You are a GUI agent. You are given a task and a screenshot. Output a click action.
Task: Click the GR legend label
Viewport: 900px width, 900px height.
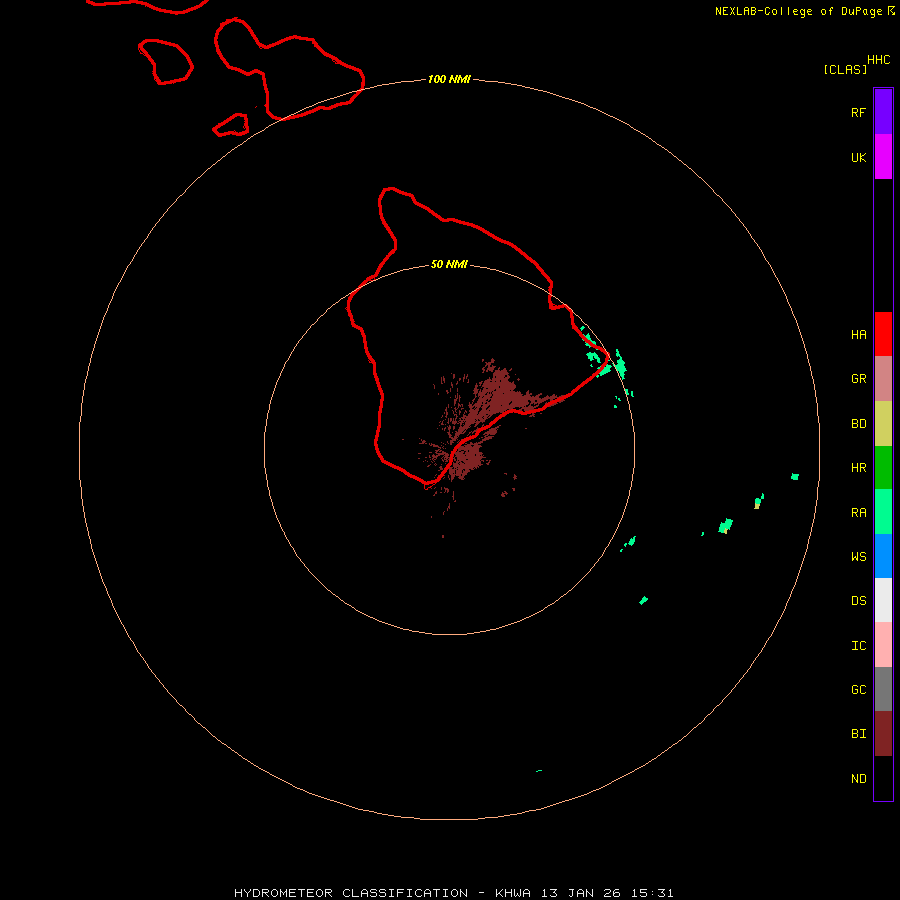click(x=858, y=379)
